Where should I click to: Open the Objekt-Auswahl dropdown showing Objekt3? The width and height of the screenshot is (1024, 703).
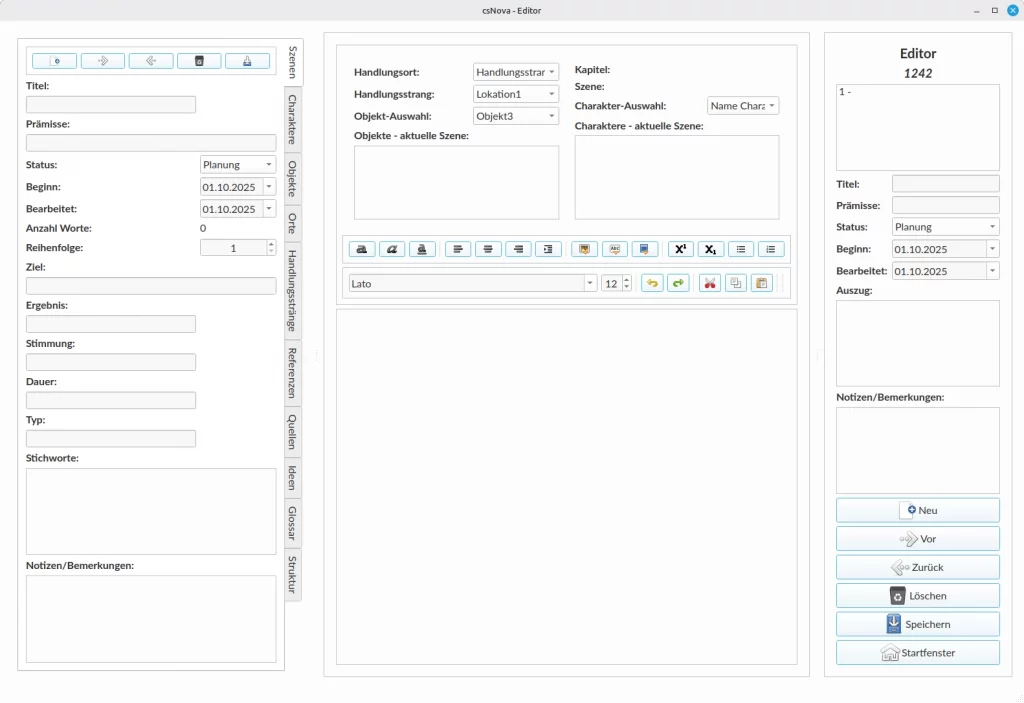[515, 115]
